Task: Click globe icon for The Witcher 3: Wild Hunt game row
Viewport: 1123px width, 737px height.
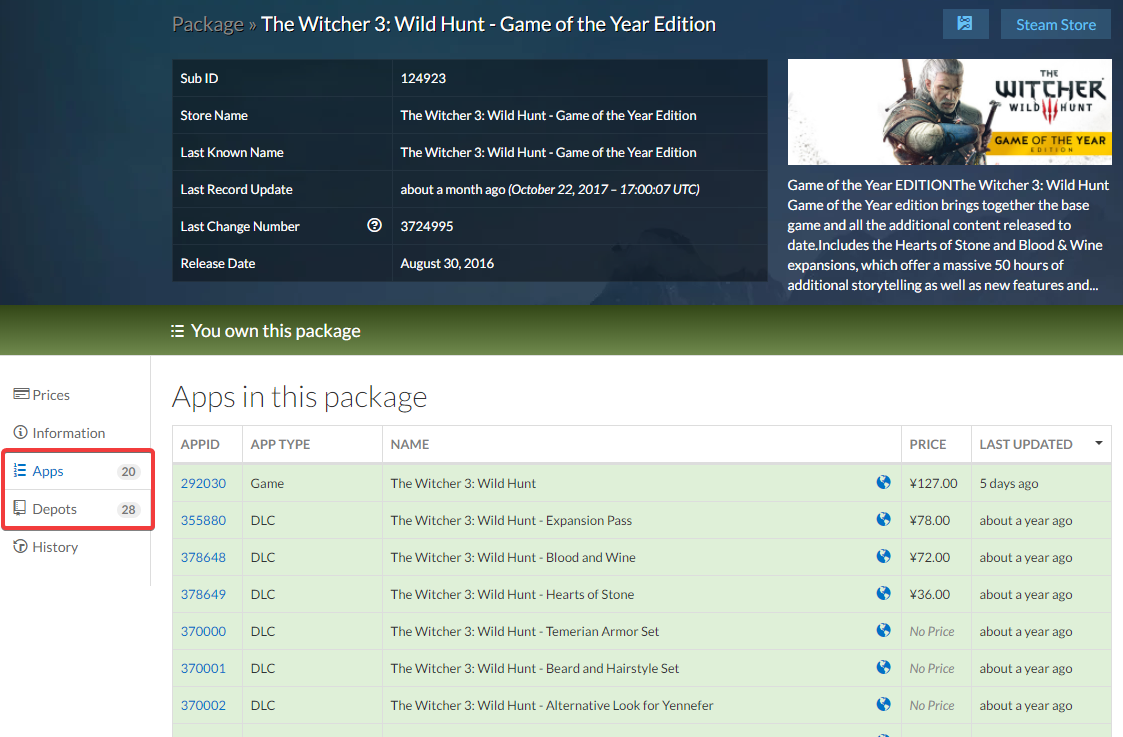Action: point(883,482)
